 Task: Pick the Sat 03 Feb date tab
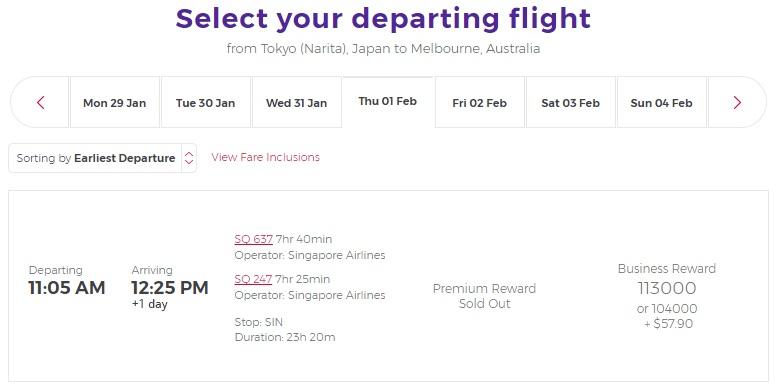click(570, 103)
